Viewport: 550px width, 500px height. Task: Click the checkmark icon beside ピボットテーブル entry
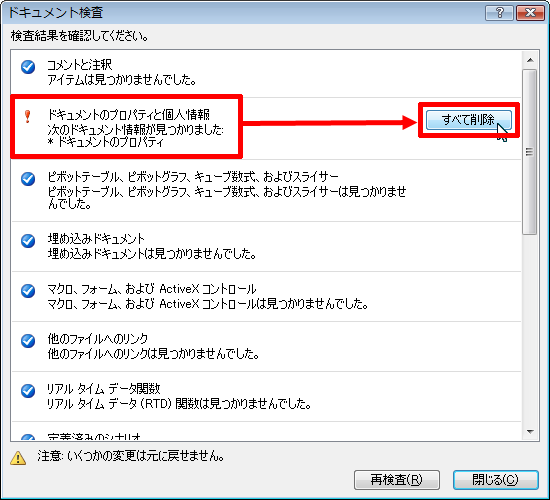pos(28,179)
